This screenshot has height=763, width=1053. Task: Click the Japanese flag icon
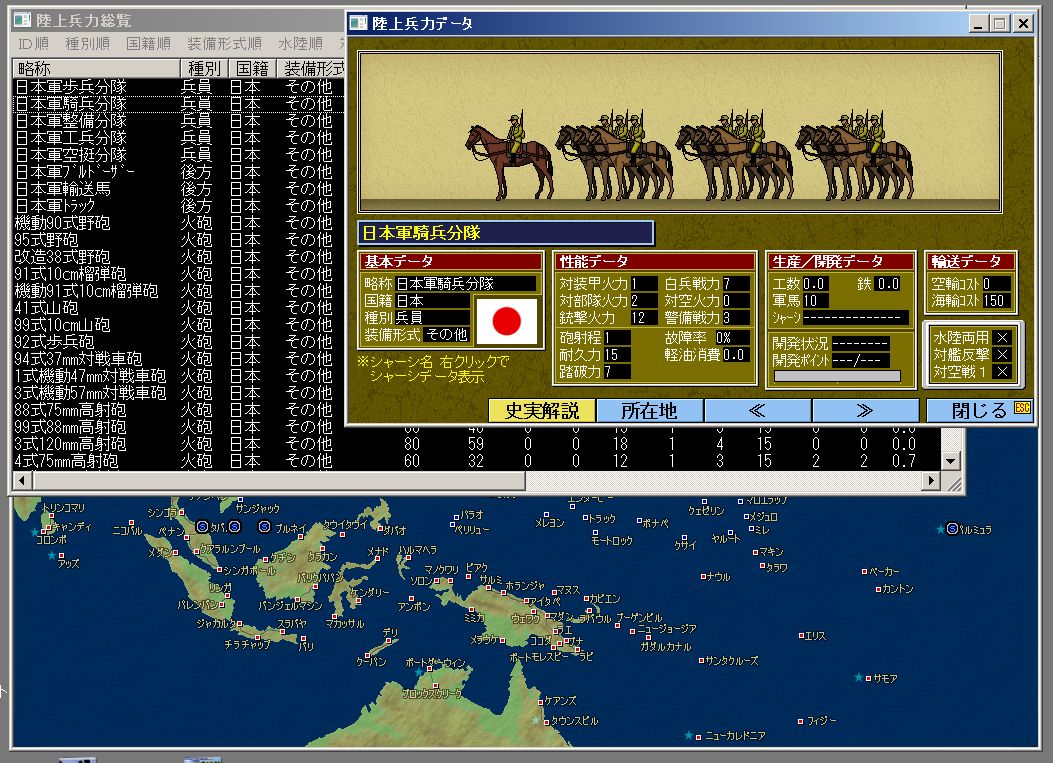506,321
